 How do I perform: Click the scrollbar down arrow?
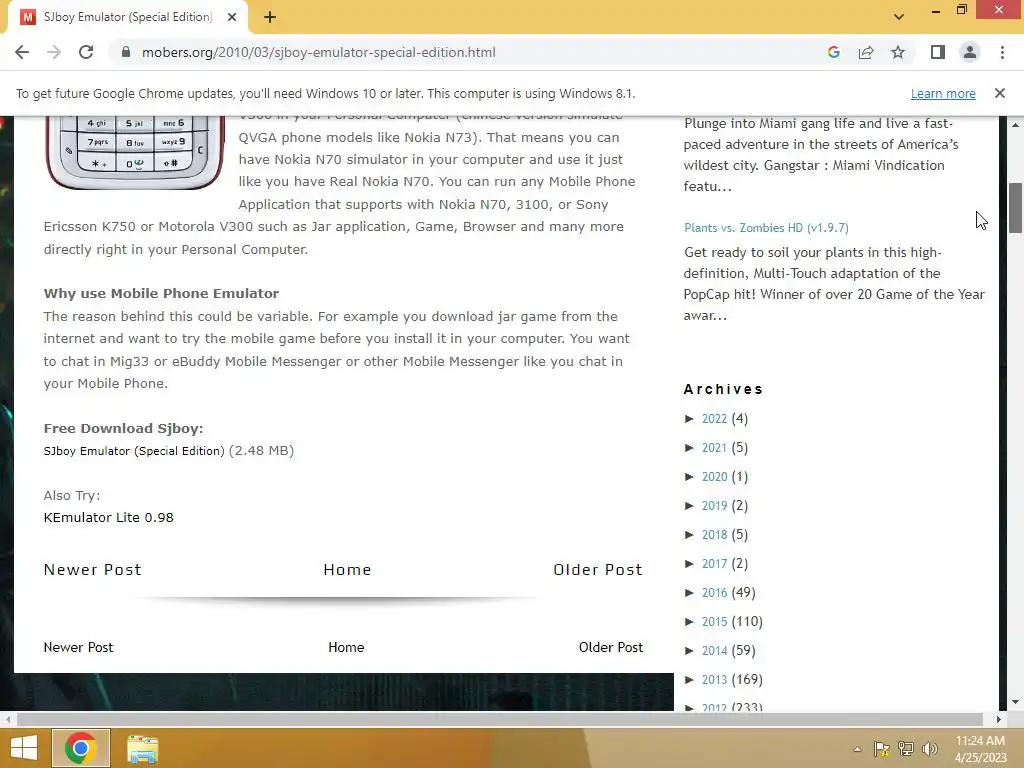1015,702
